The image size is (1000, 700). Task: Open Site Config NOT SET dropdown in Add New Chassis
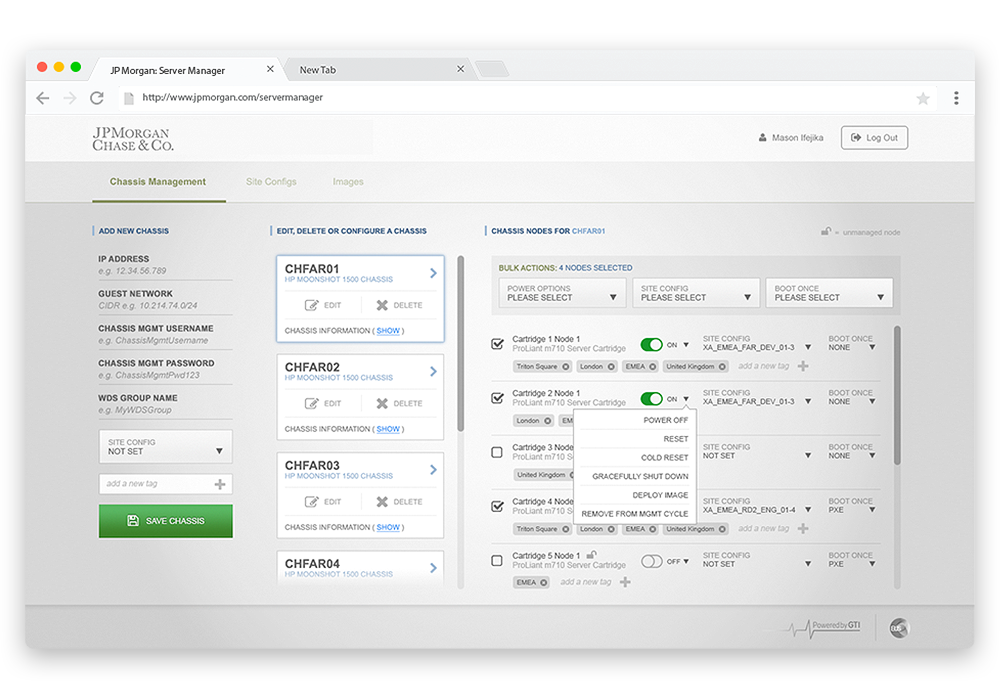[x=165, y=447]
